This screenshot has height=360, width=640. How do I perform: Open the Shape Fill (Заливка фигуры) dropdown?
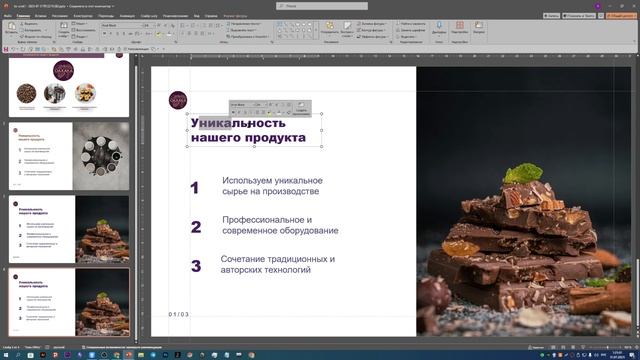(x=371, y=24)
